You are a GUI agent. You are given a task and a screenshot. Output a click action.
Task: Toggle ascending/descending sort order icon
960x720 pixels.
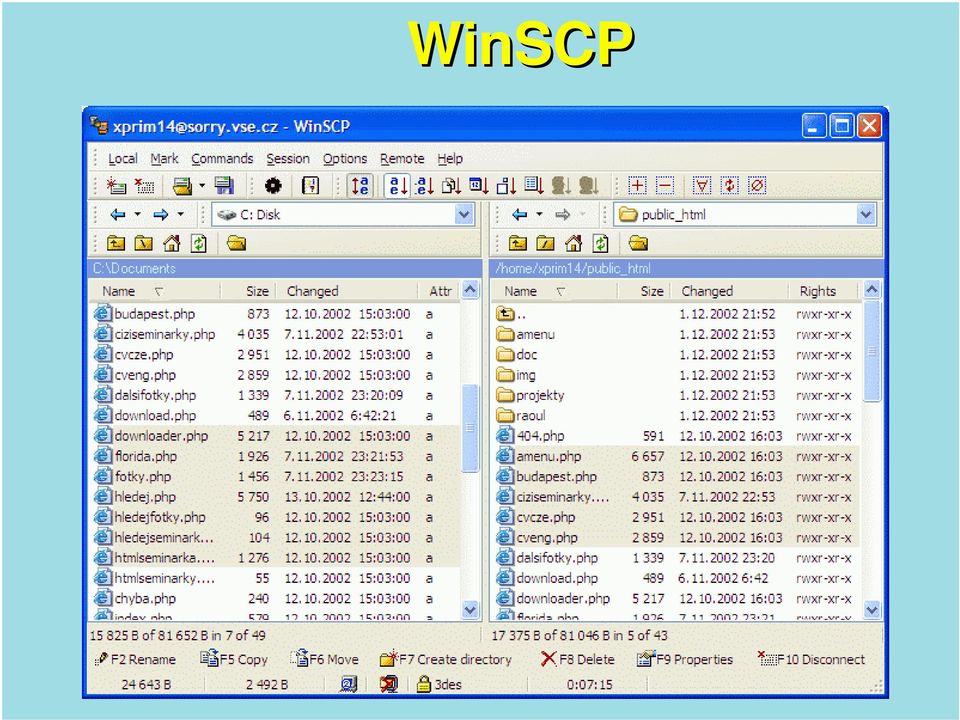(360, 186)
